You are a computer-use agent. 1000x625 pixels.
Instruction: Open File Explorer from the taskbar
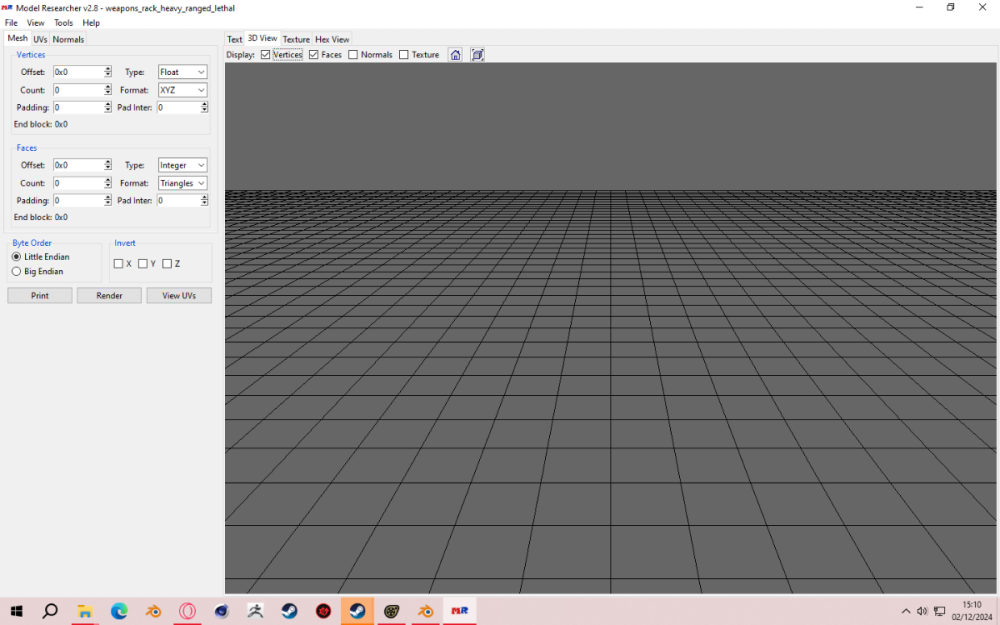tap(85, 611)
